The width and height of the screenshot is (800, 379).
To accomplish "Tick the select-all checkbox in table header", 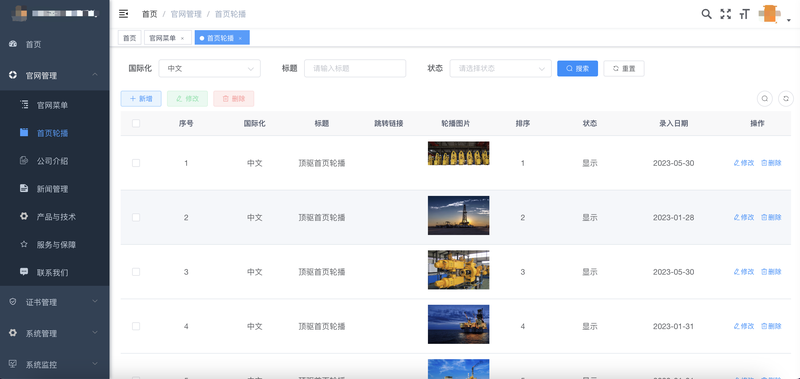I will [136, 123].
